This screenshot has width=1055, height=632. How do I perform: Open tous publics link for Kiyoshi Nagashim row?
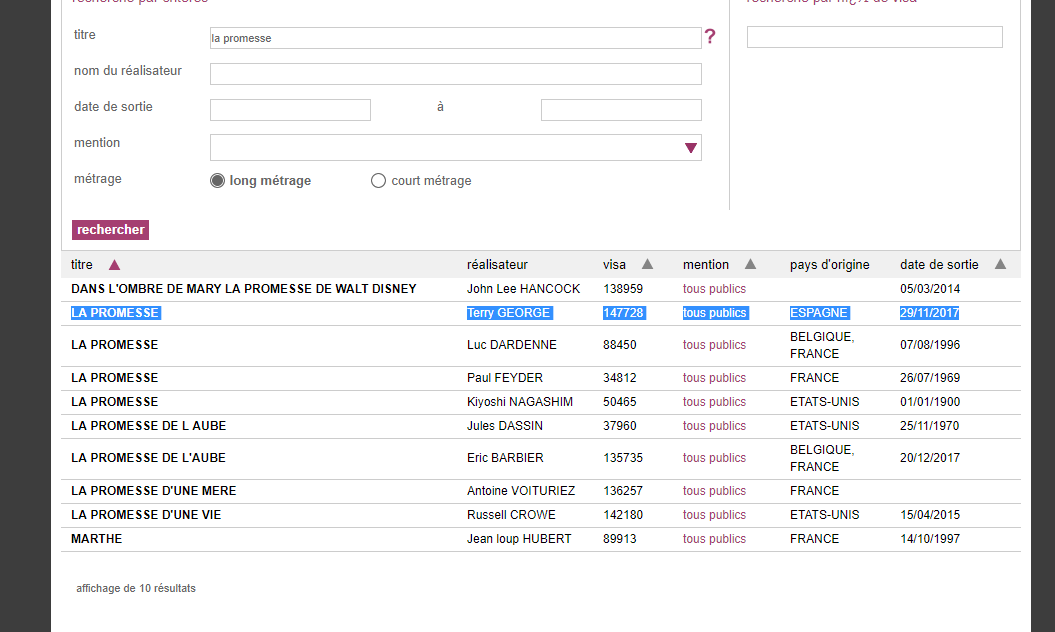pyautogui.click(x=714, y=402)
